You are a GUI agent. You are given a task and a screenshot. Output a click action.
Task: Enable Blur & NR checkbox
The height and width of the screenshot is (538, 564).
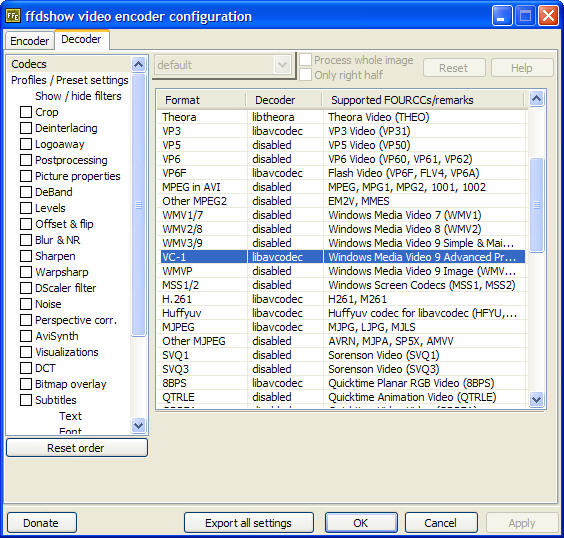click(26, 240)
